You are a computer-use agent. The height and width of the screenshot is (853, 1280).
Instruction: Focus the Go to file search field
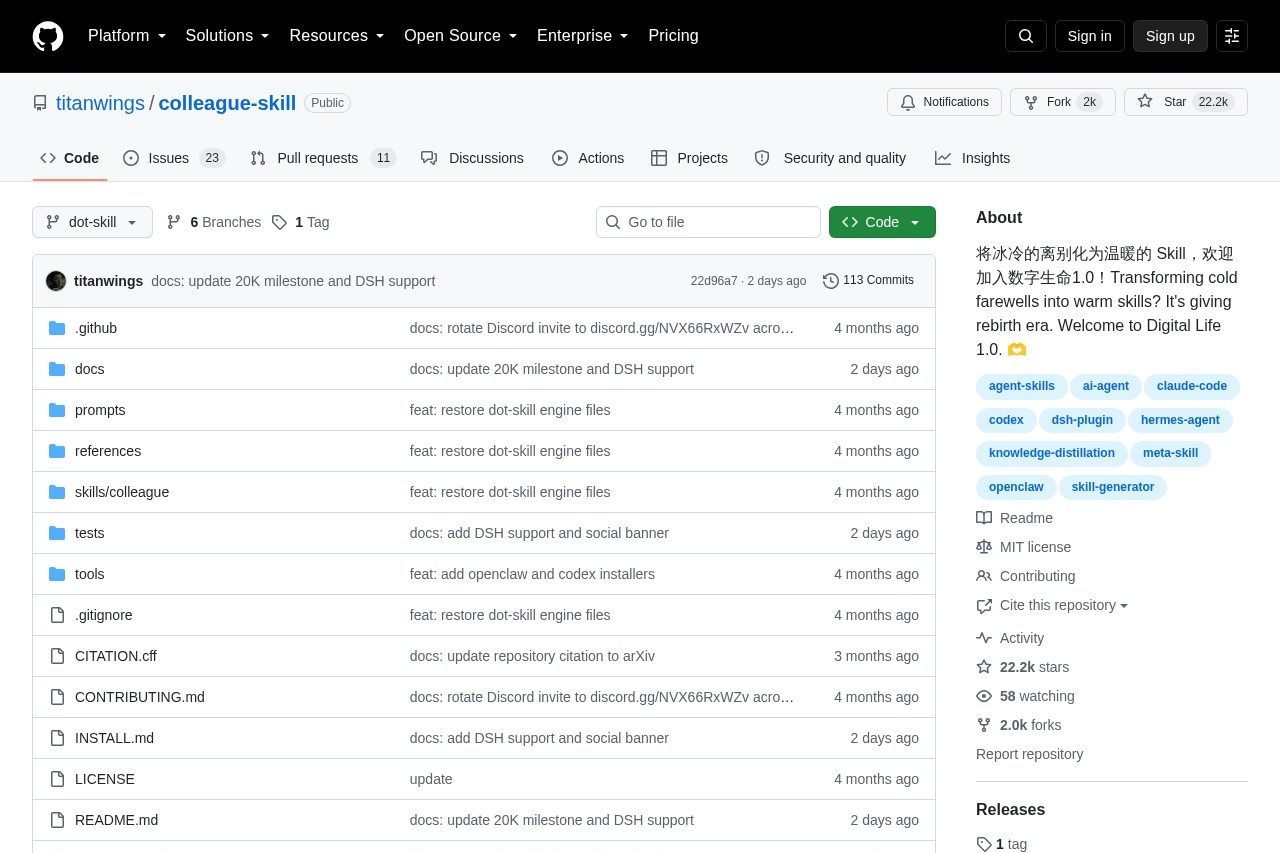(x=708, y=222)
